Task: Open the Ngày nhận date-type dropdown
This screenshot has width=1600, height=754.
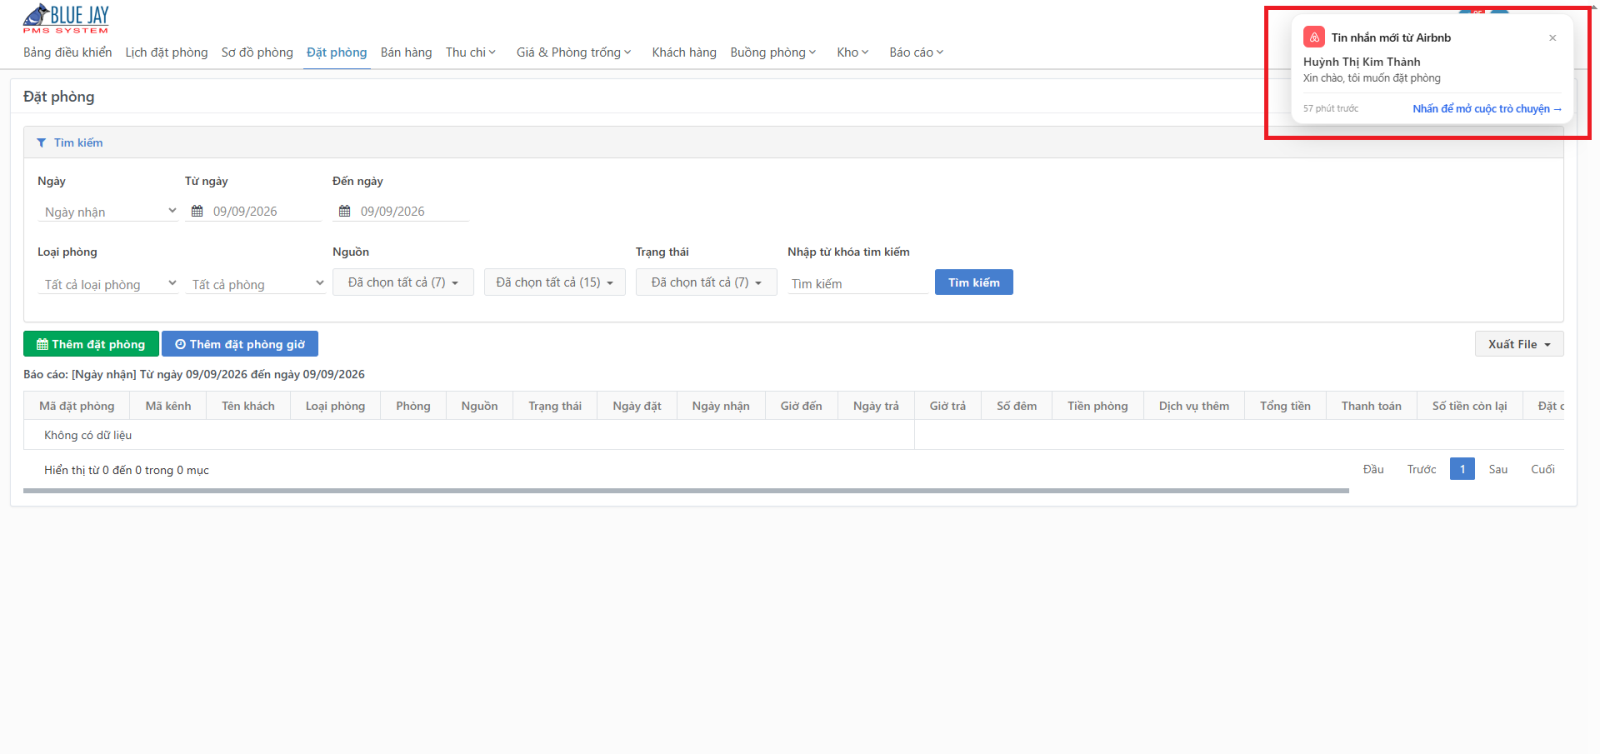Action: click(x=109, y=212)
